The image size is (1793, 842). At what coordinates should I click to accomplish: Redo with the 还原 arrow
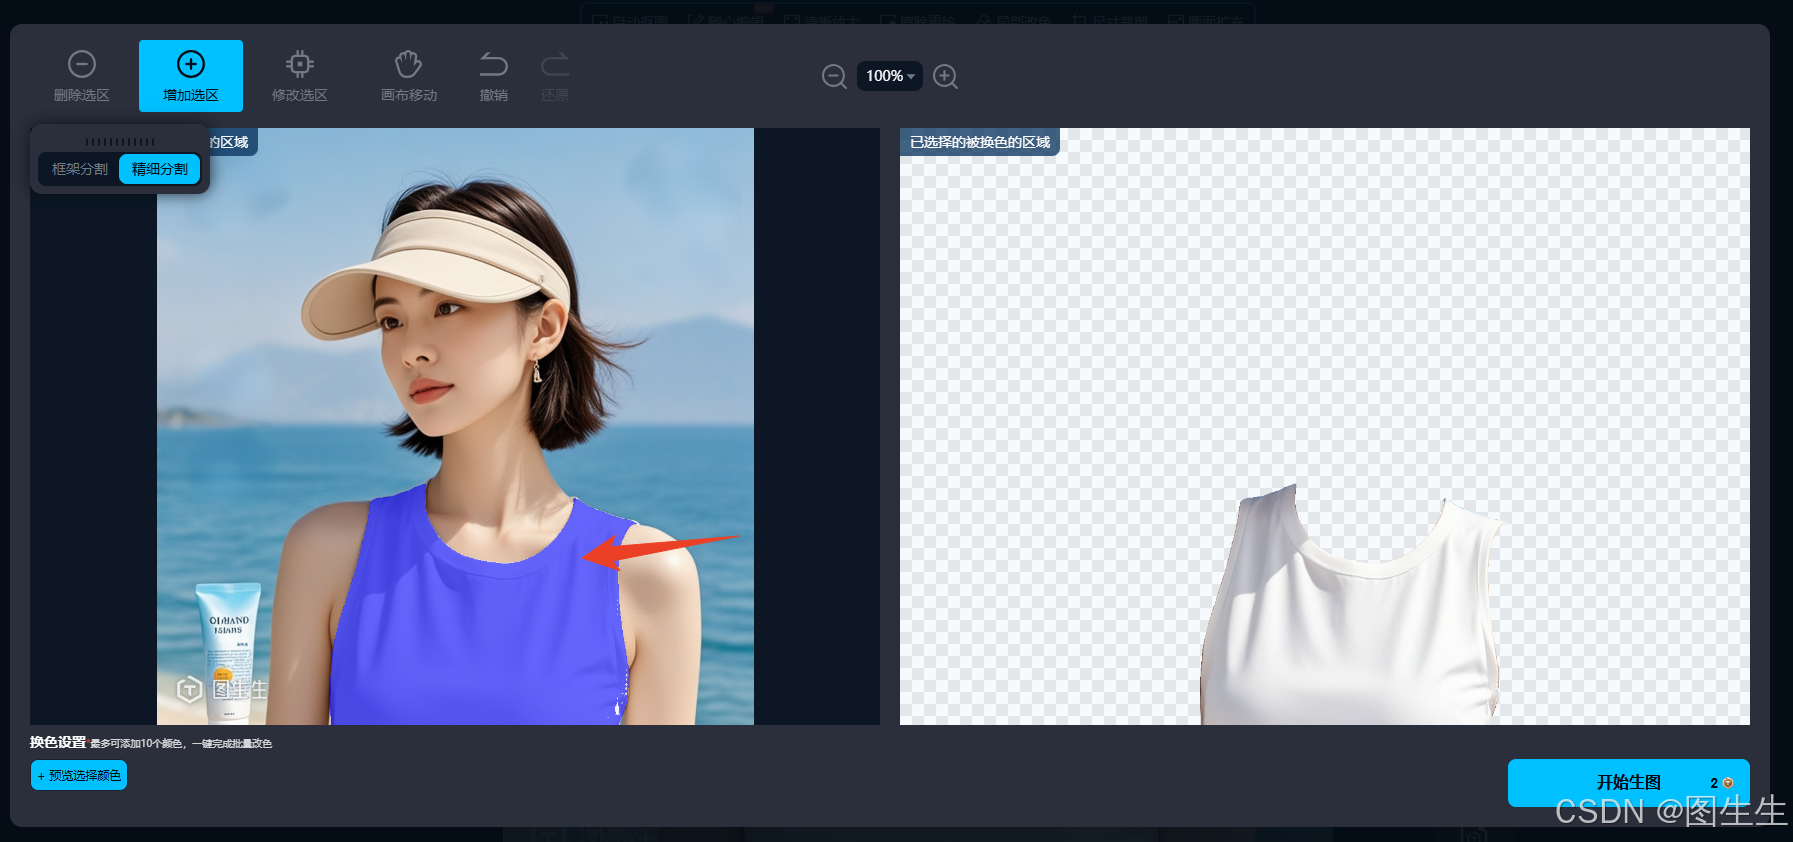tap(555, 76)
